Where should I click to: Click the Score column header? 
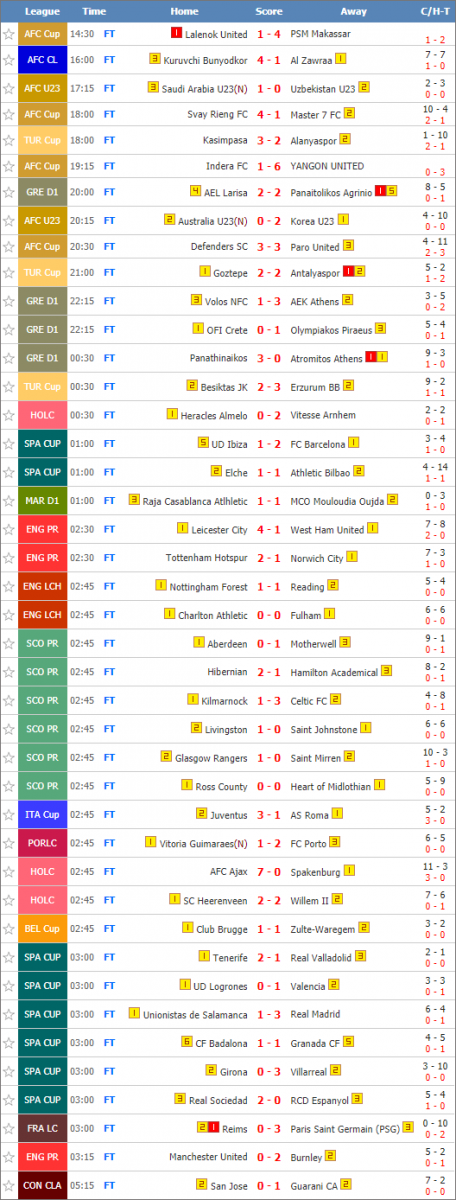tap(269, 11)
